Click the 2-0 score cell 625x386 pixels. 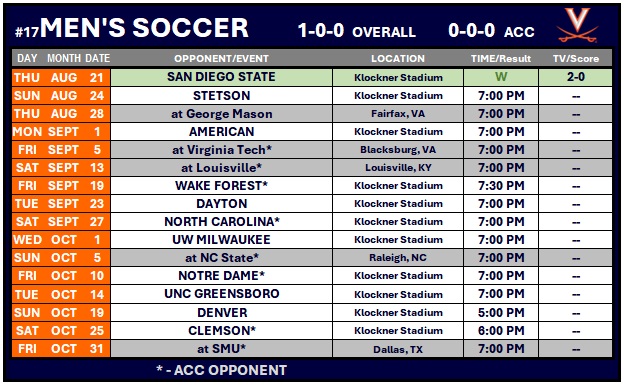(576, 77)
